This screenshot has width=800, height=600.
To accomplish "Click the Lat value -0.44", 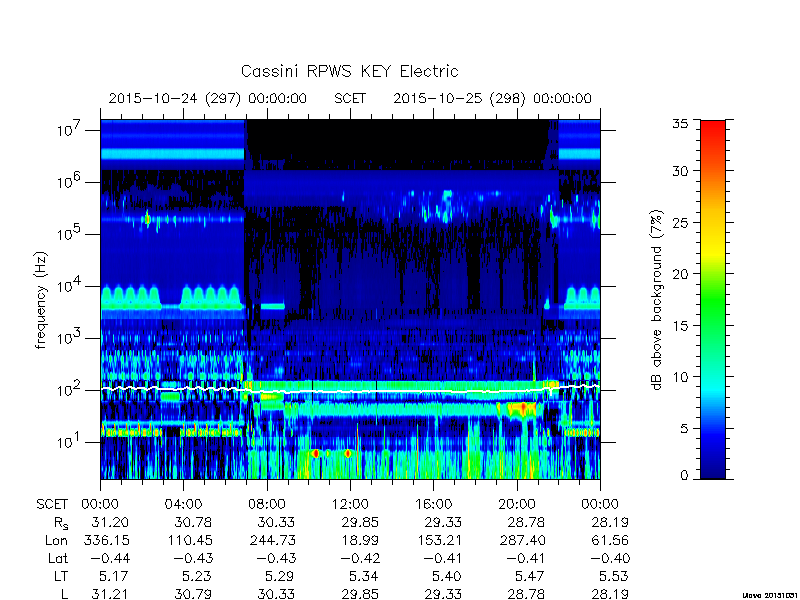I will [x=110, y=559].
